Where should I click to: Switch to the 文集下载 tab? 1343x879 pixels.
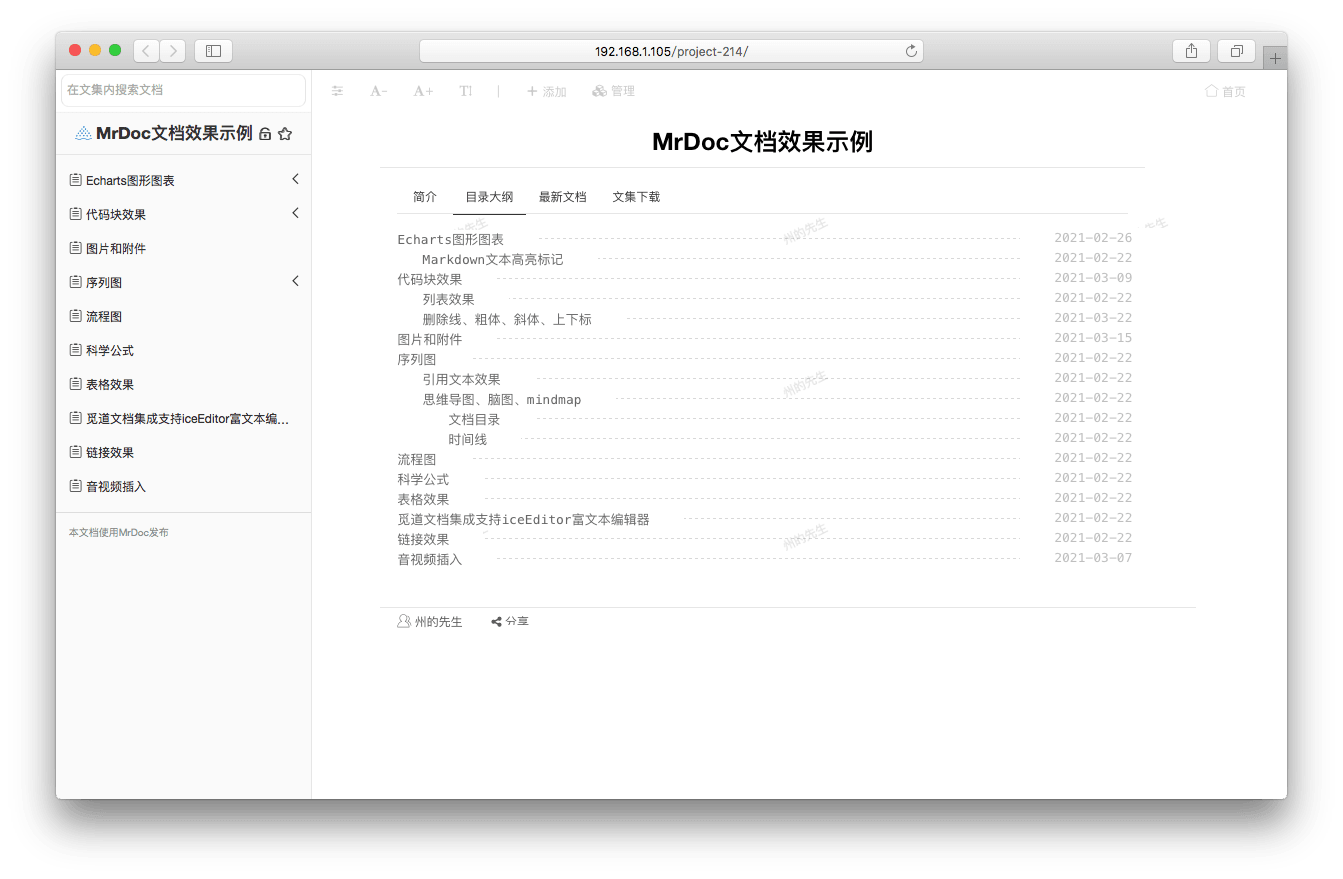(x=636, y=197)
